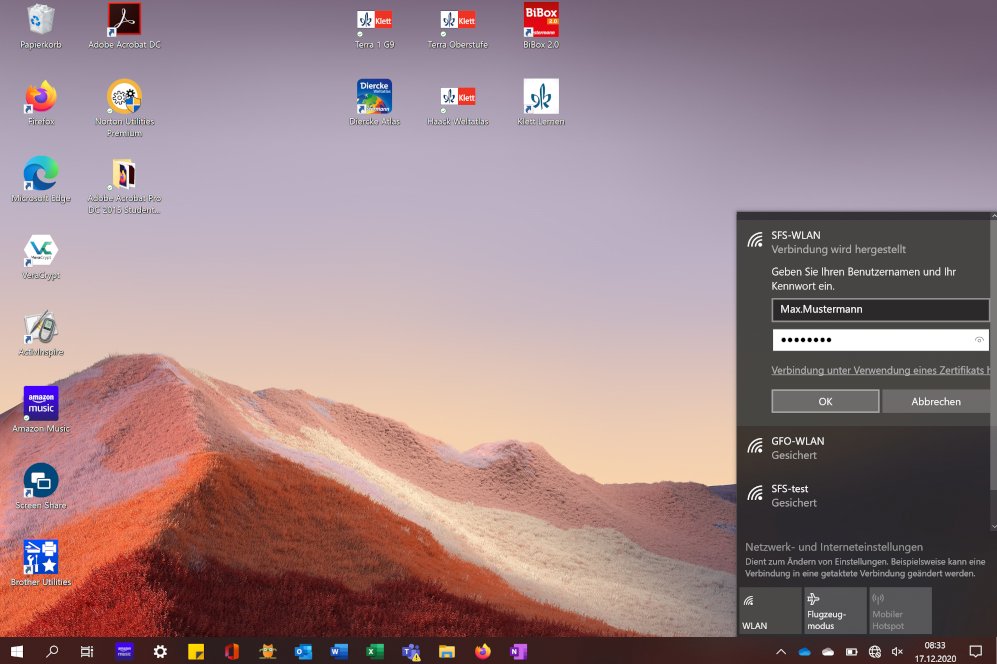Toggle the Mobiler Hotspot tile
The width and height of the screenshot is (997, 664).
pos(899,610)
